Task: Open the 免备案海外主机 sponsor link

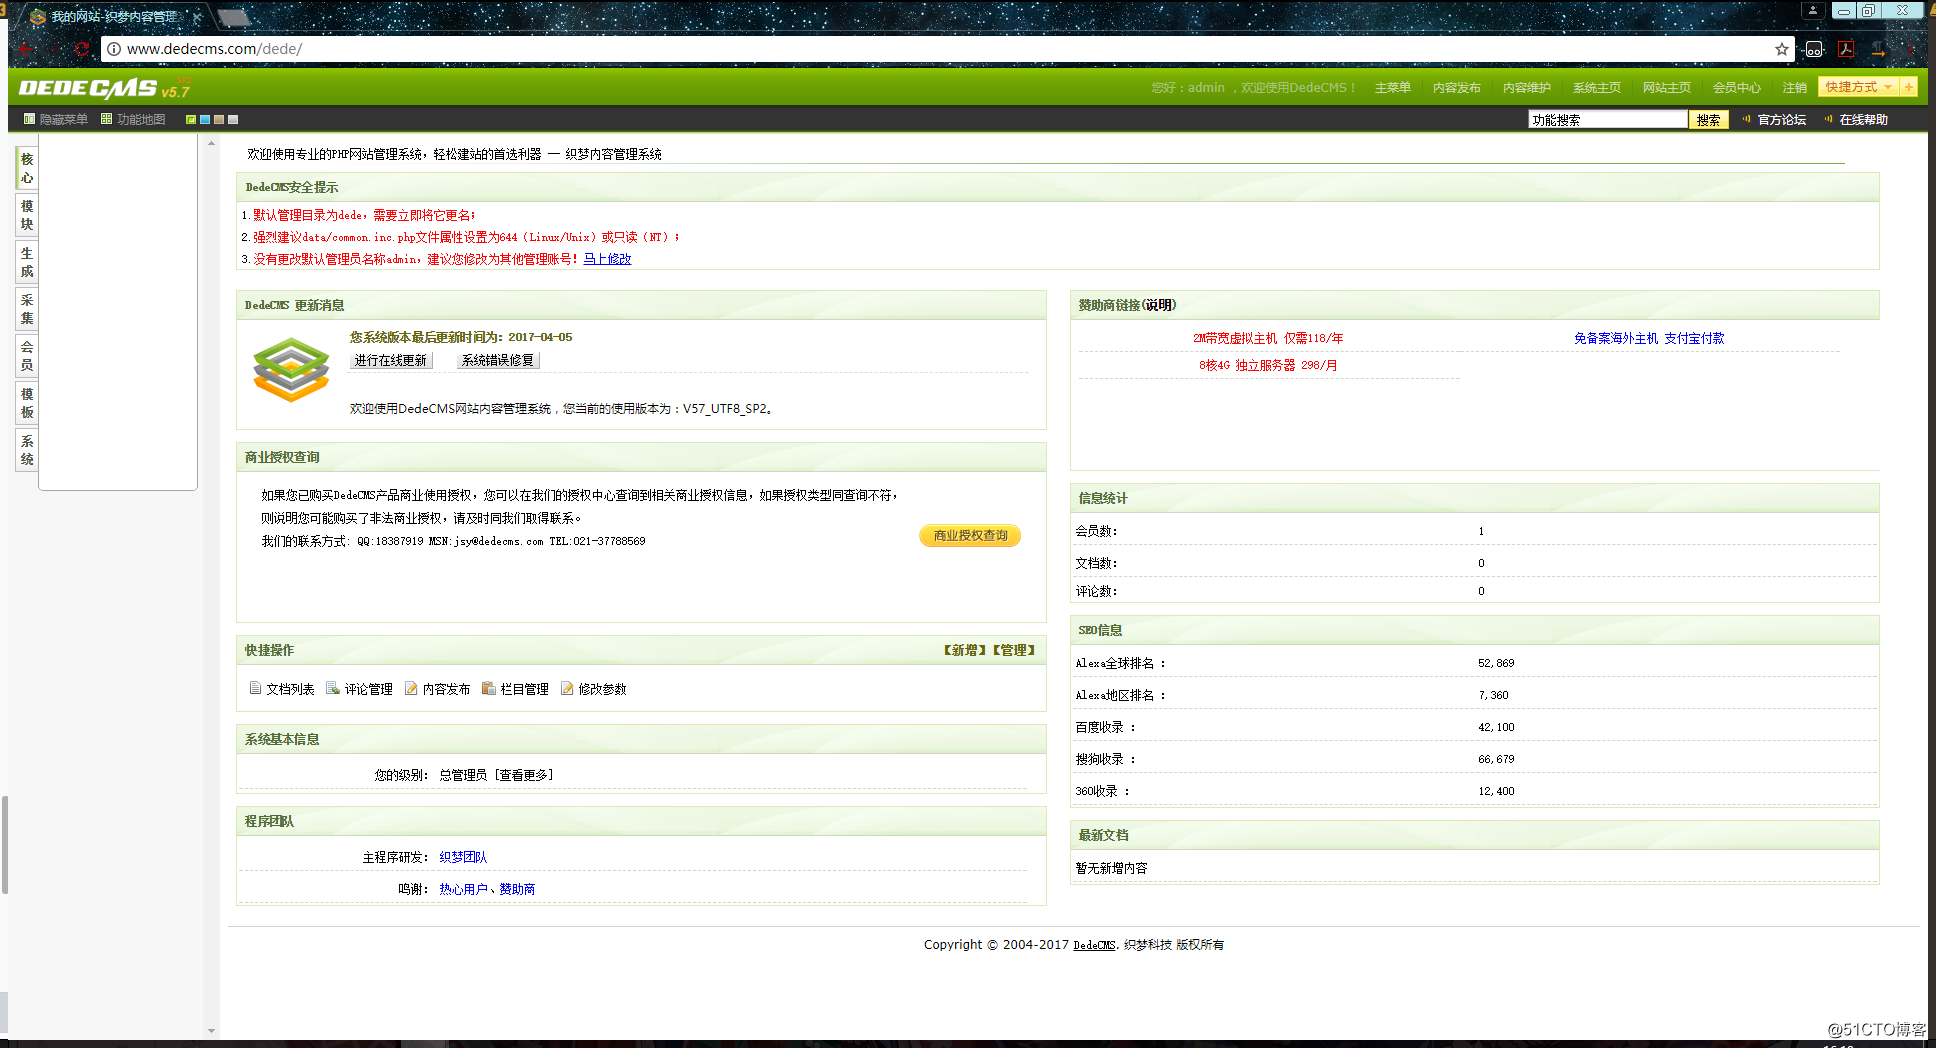Action: pyautogui.click(x=1649, y=338)
